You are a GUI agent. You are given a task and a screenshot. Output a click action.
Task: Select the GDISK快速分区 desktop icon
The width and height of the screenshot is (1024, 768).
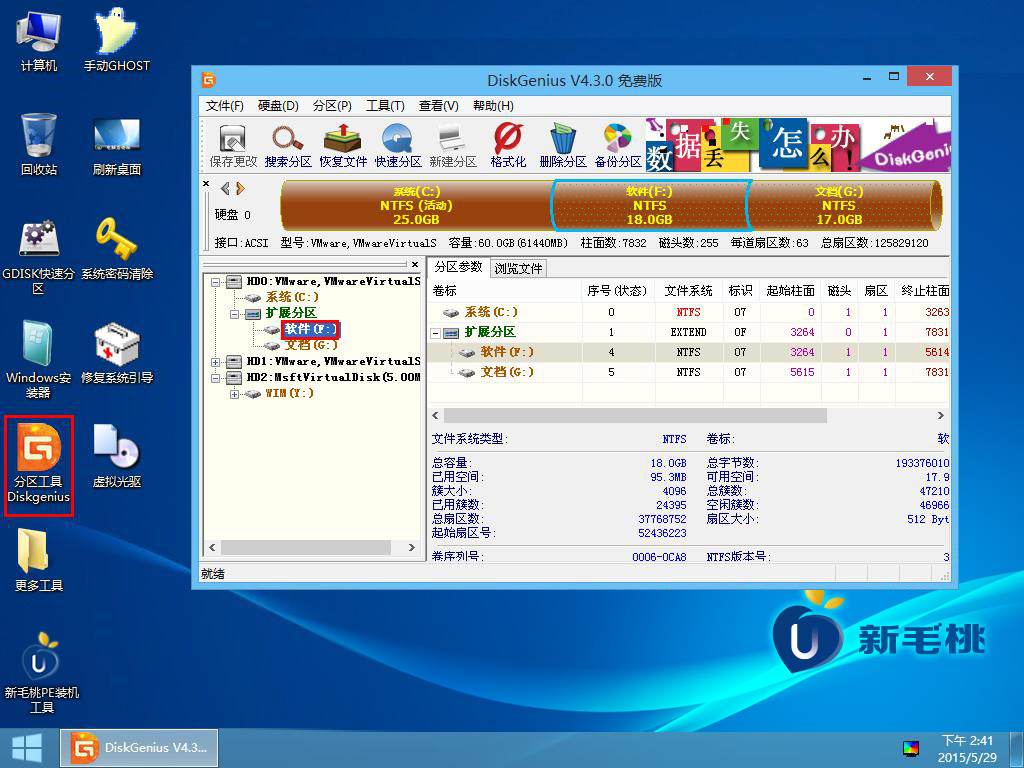click(39, 257)
